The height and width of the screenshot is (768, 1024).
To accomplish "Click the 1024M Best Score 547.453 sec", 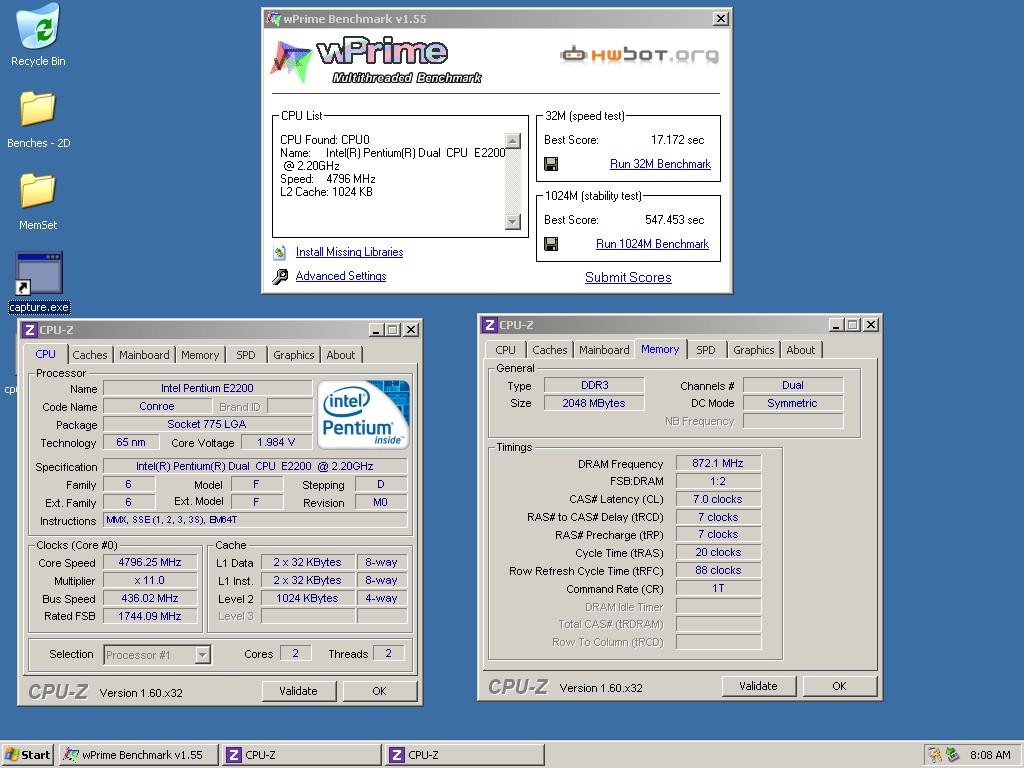I will pyautogui.click(x=675, y=220).
